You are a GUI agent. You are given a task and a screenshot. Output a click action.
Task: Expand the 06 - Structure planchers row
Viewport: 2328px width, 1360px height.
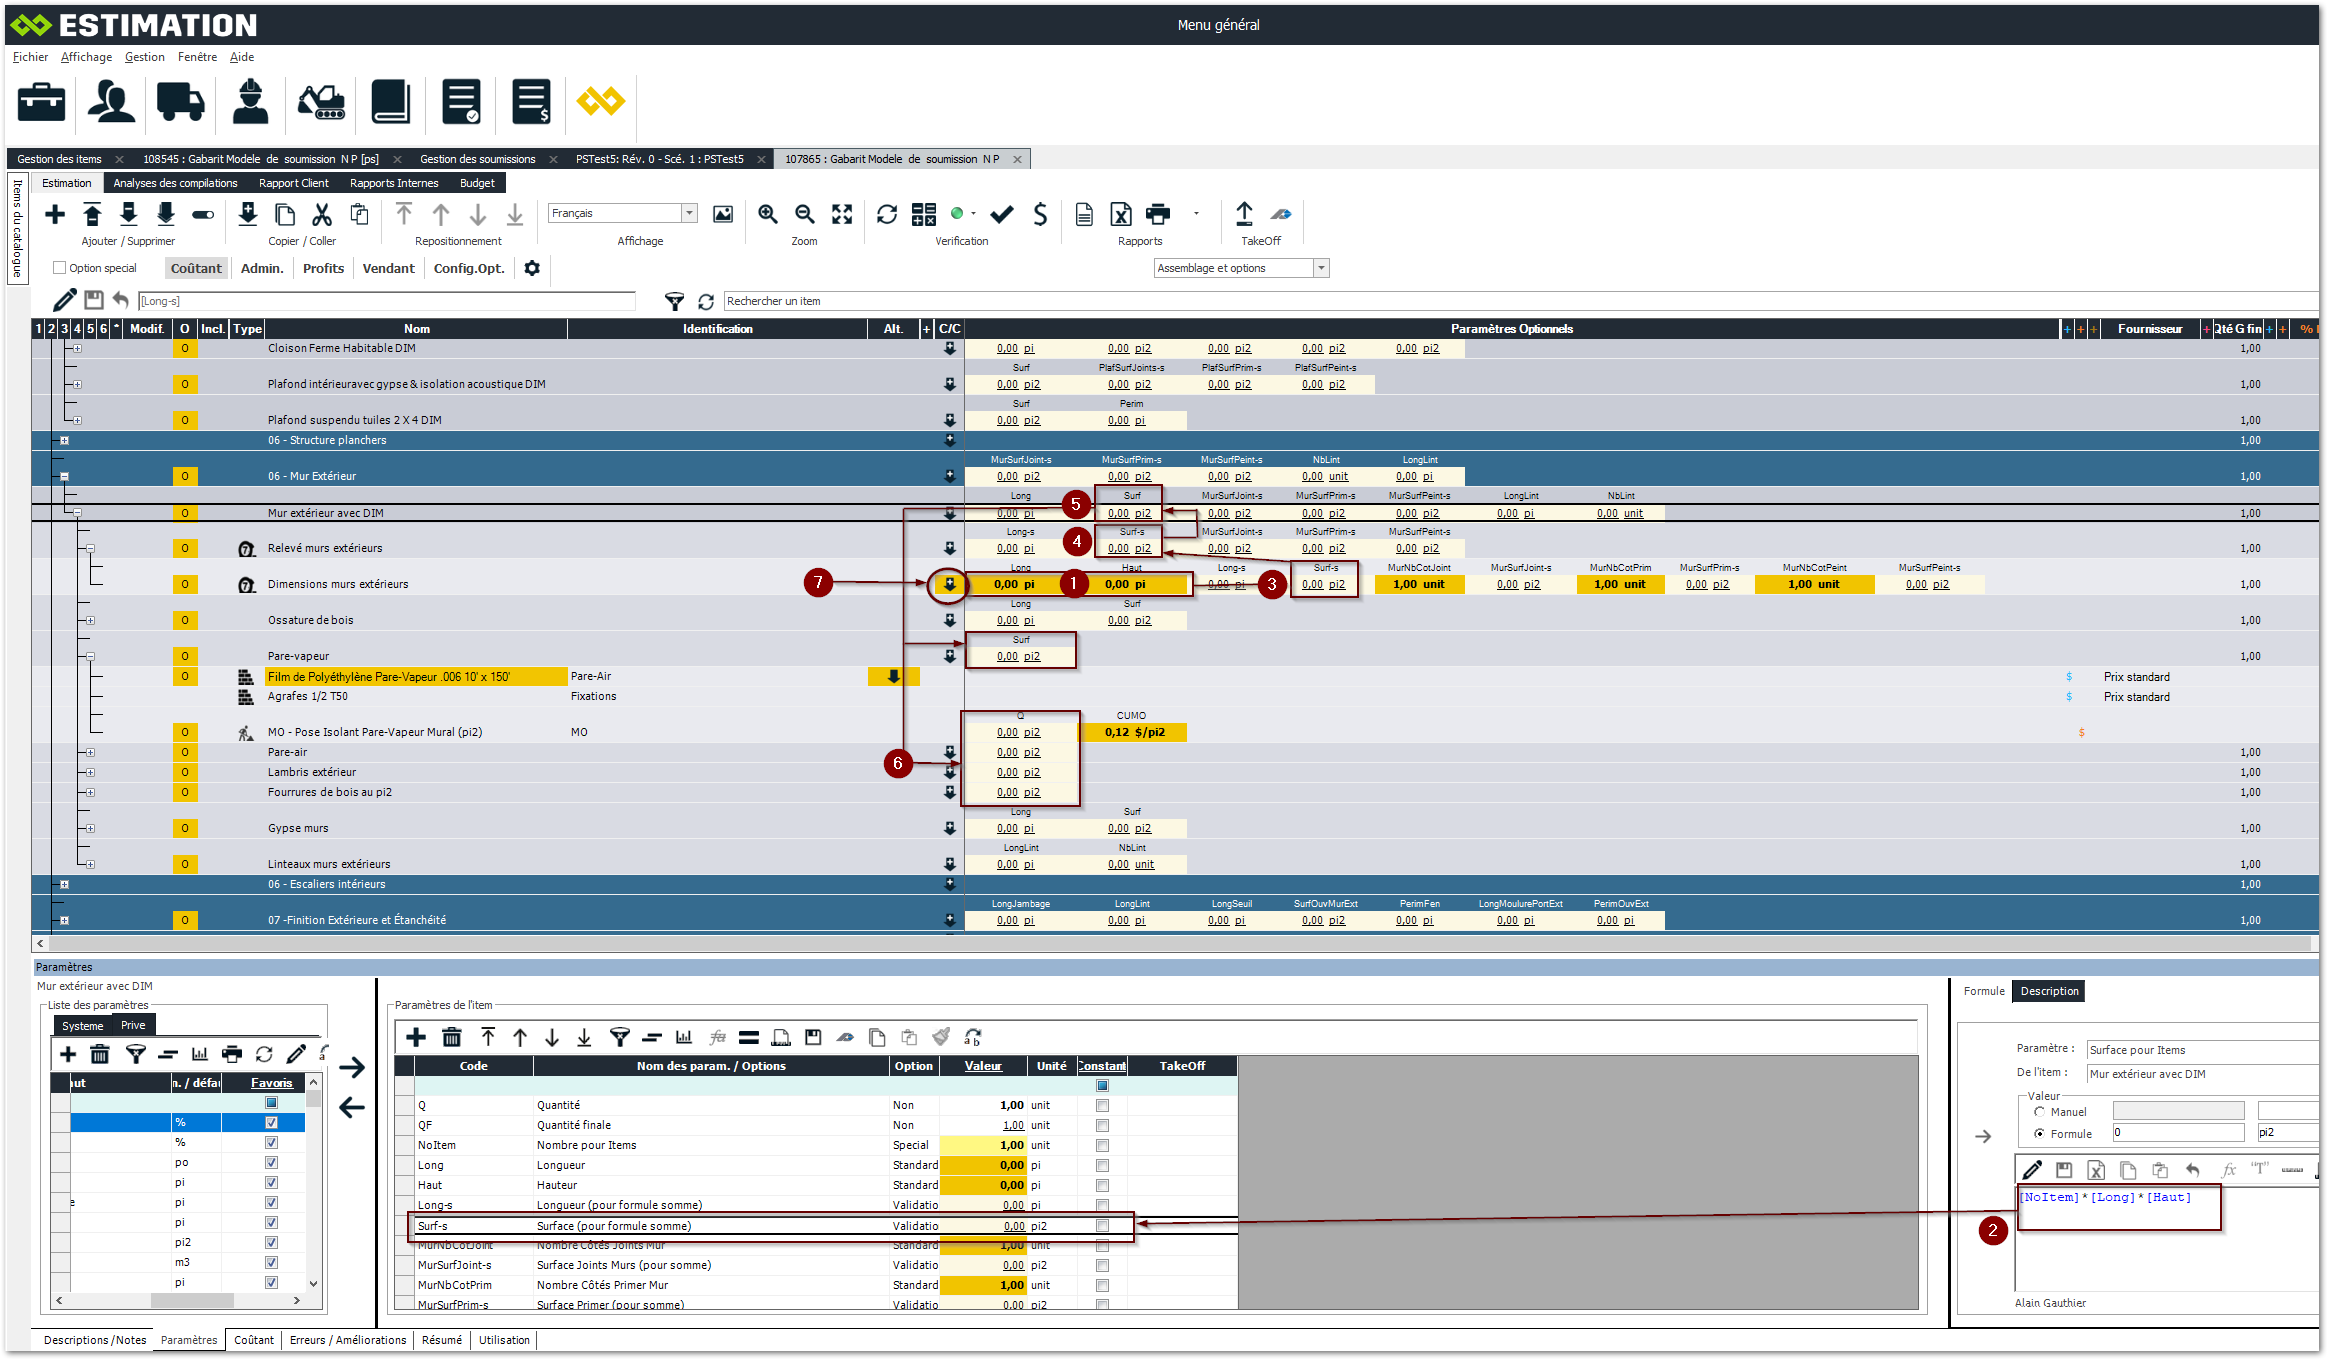[65, 440]
